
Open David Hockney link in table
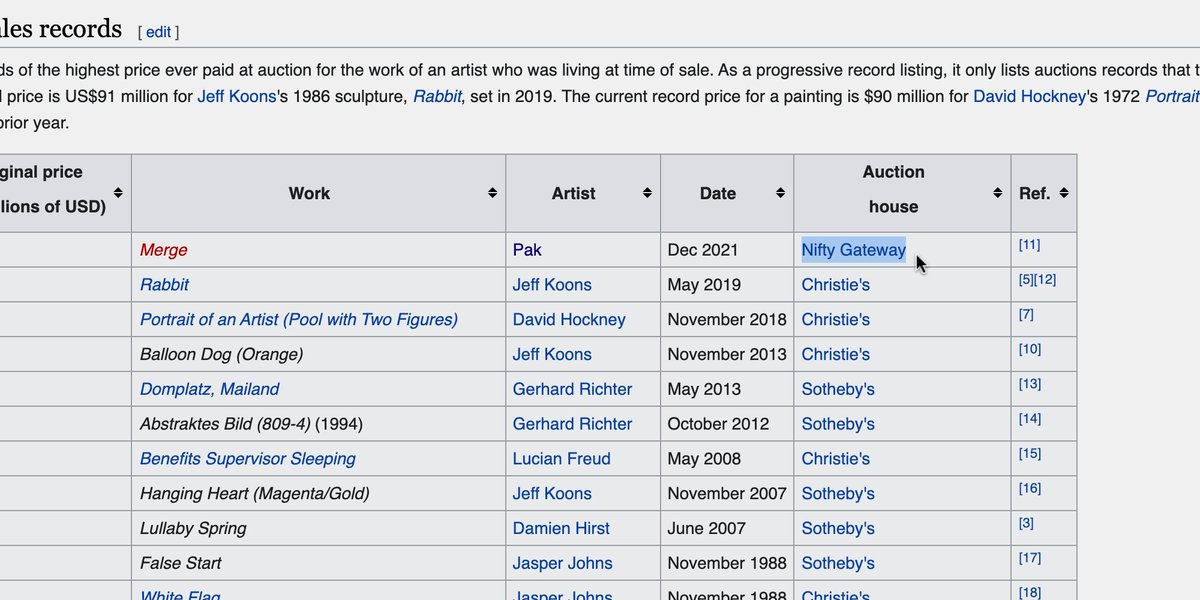click(569, 320)
